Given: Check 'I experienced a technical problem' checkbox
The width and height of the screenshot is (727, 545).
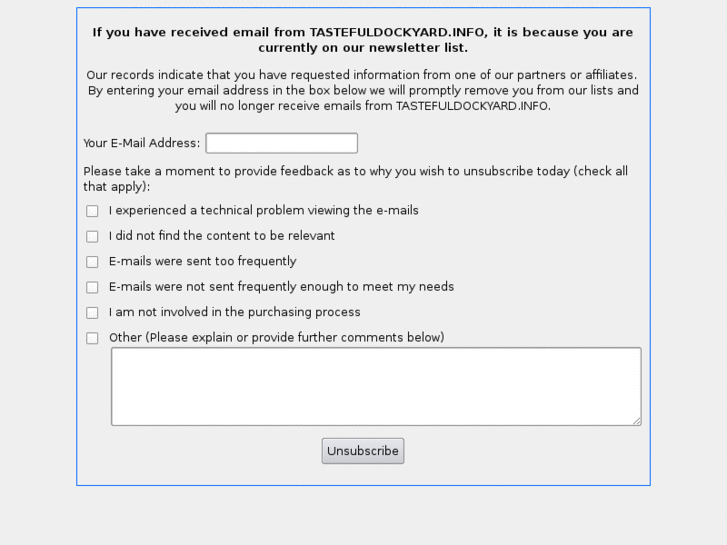Looking at the screenshot, I should coord(92,211).
